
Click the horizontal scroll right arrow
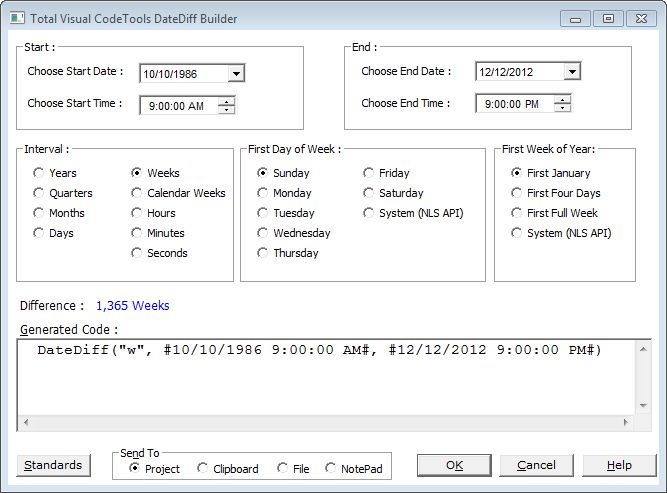pyautogui.click(x=626, y=423)
